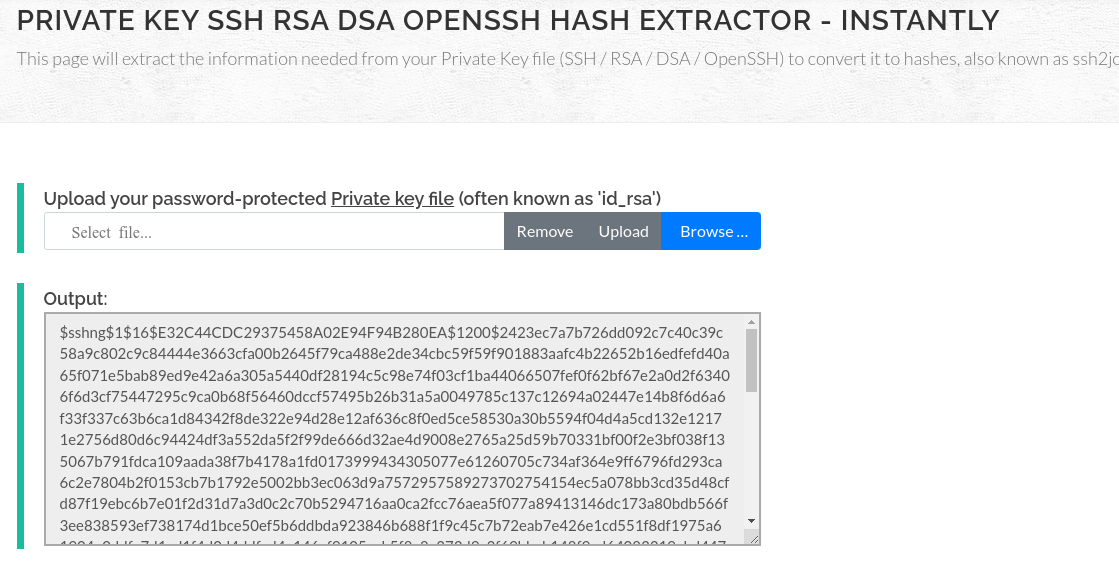This screenshot has width=1119, height=571.
Task: Click the hash line starting with f33f337c
Action: click(390, 418)
